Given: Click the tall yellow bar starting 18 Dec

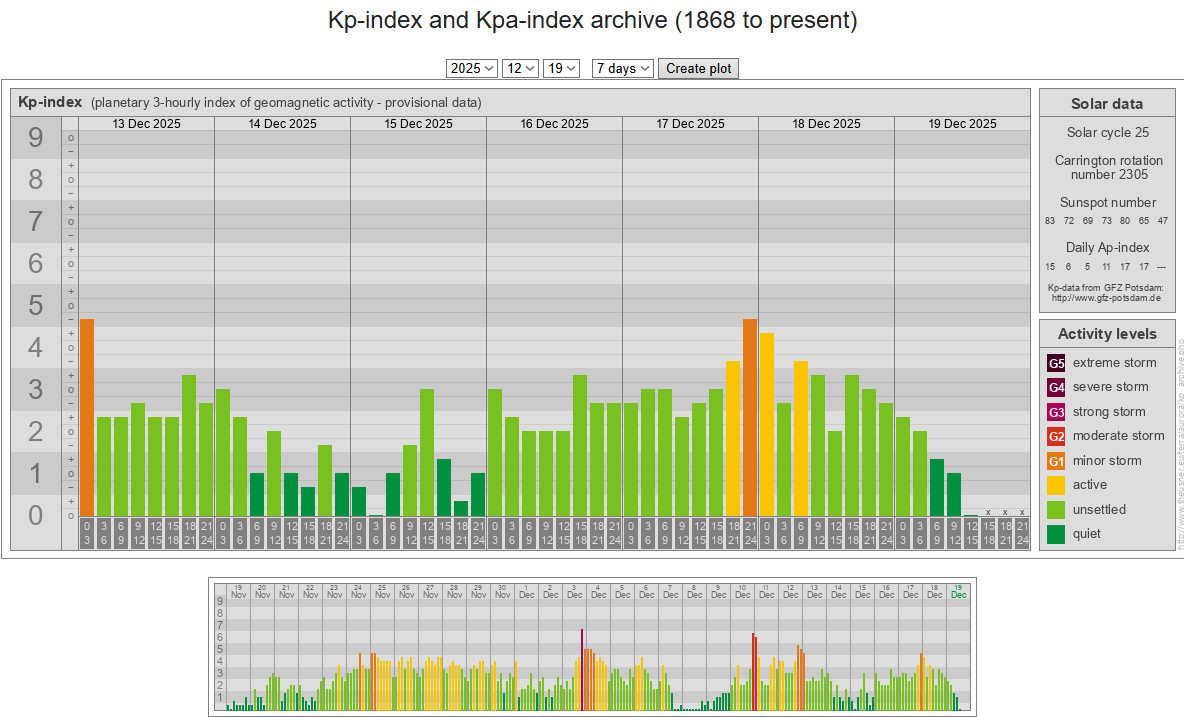Looking at the screenshot, I should 767,424.
